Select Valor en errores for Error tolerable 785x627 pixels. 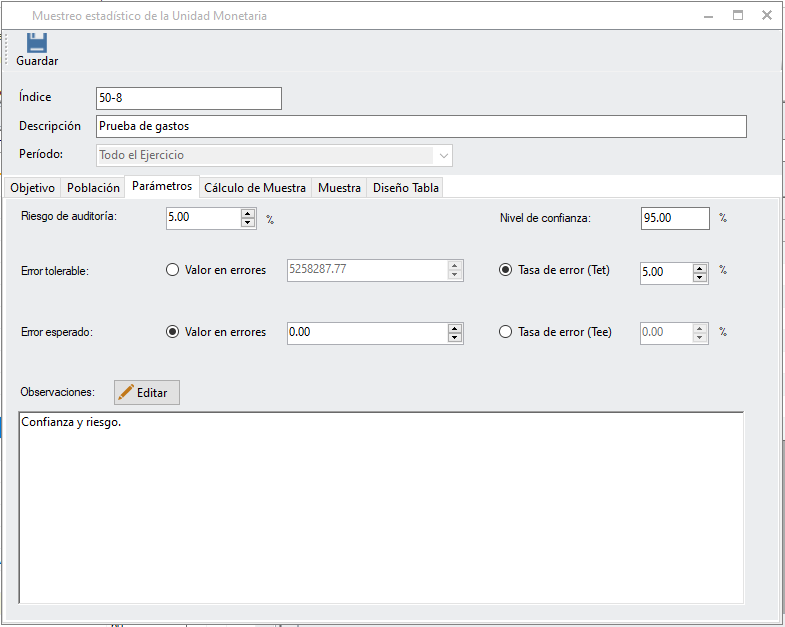(173, 270)
